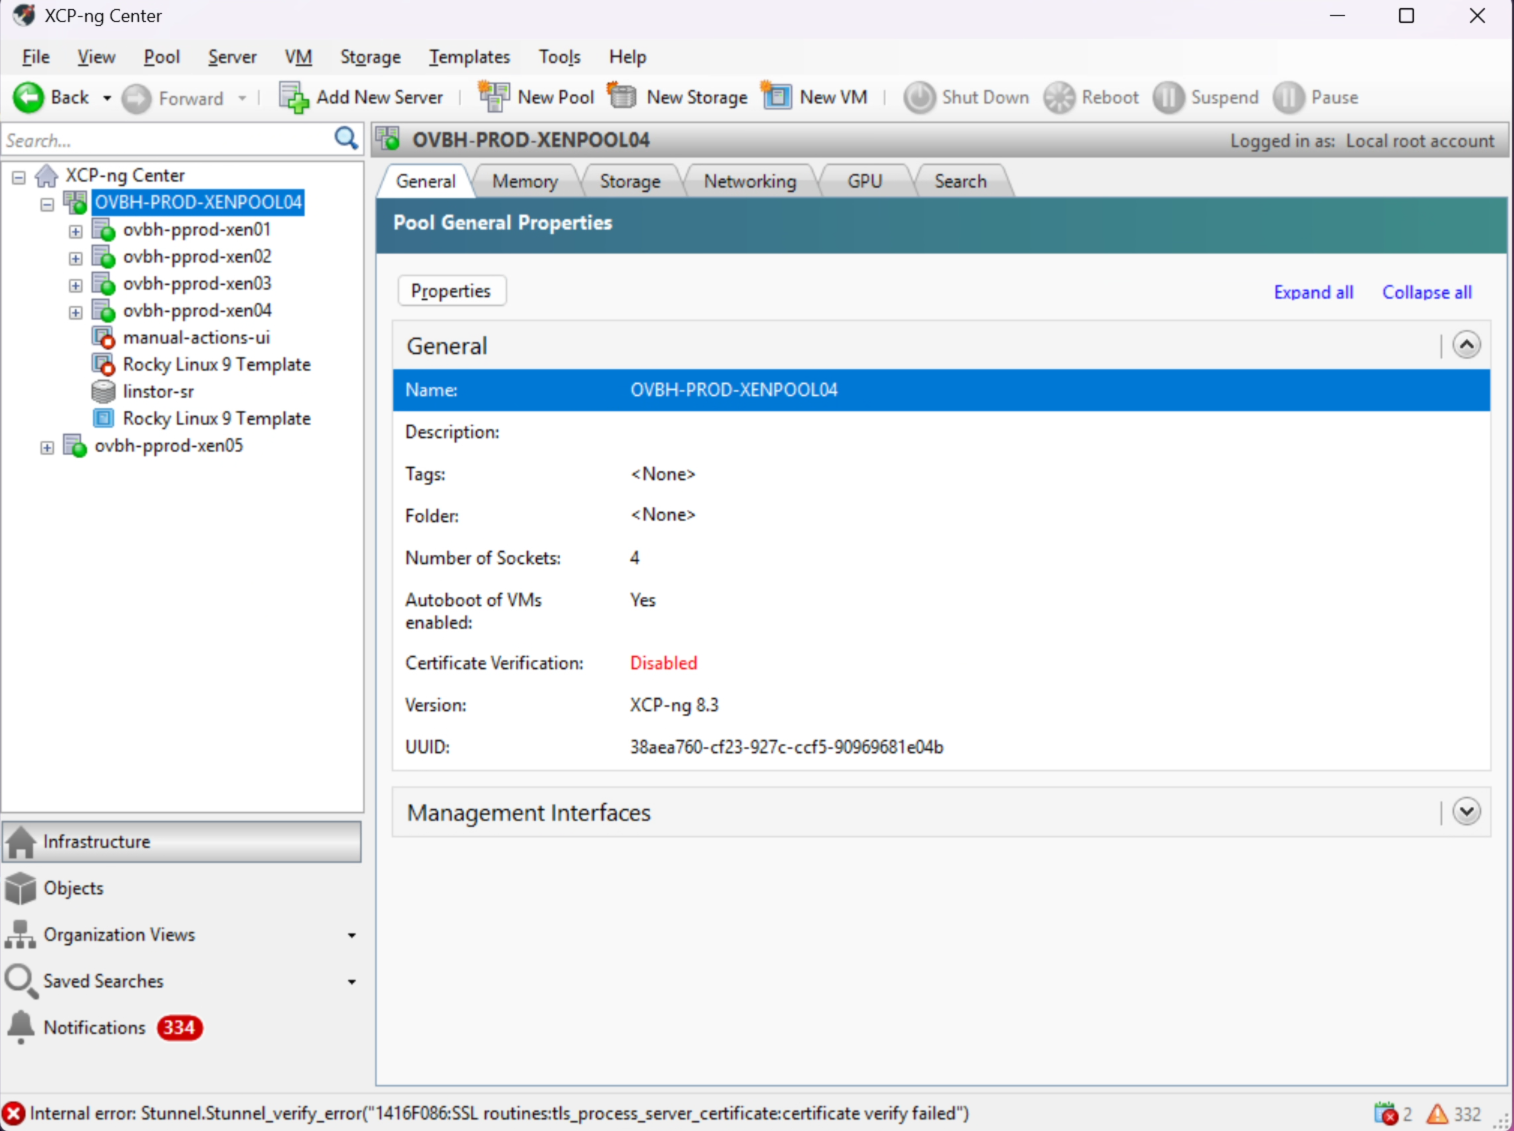This screenshot has height=1131, width=1514.
Task: Open the Organization Views dropdown arrow
Action: pyautogui.click(x=351, y=935)
